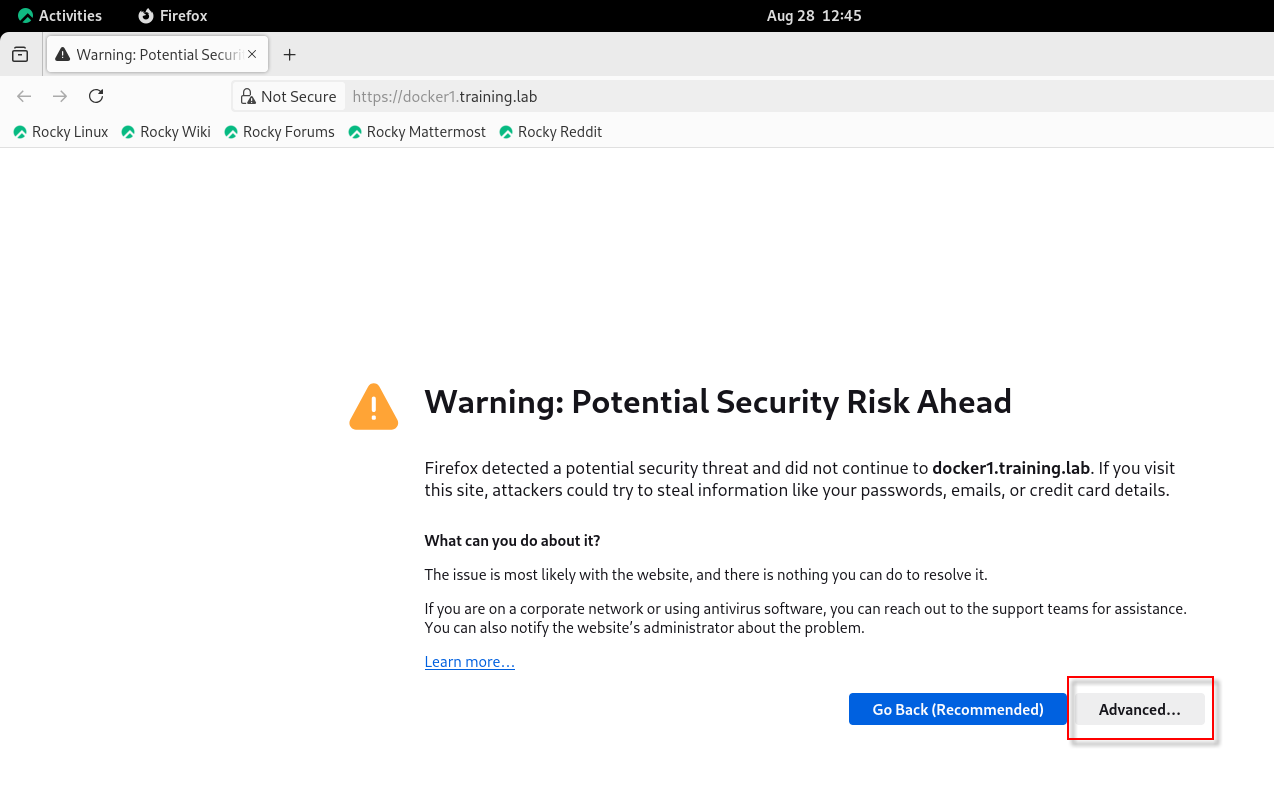Screen dimensions: 1274x802
Task: Click the warning tab's alert icon
Action: click(x=62, y=55)
